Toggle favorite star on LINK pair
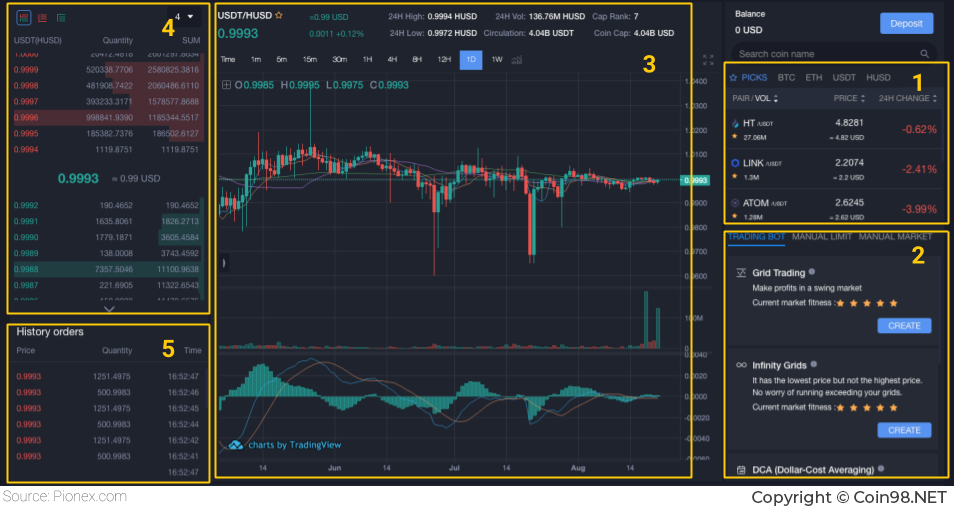Screen dimensions: 960x509 point(735,177)
